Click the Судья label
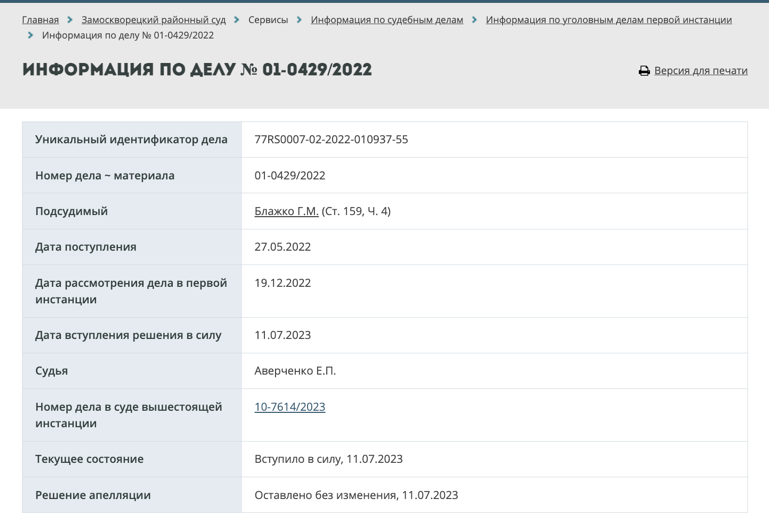 (51, 371)
